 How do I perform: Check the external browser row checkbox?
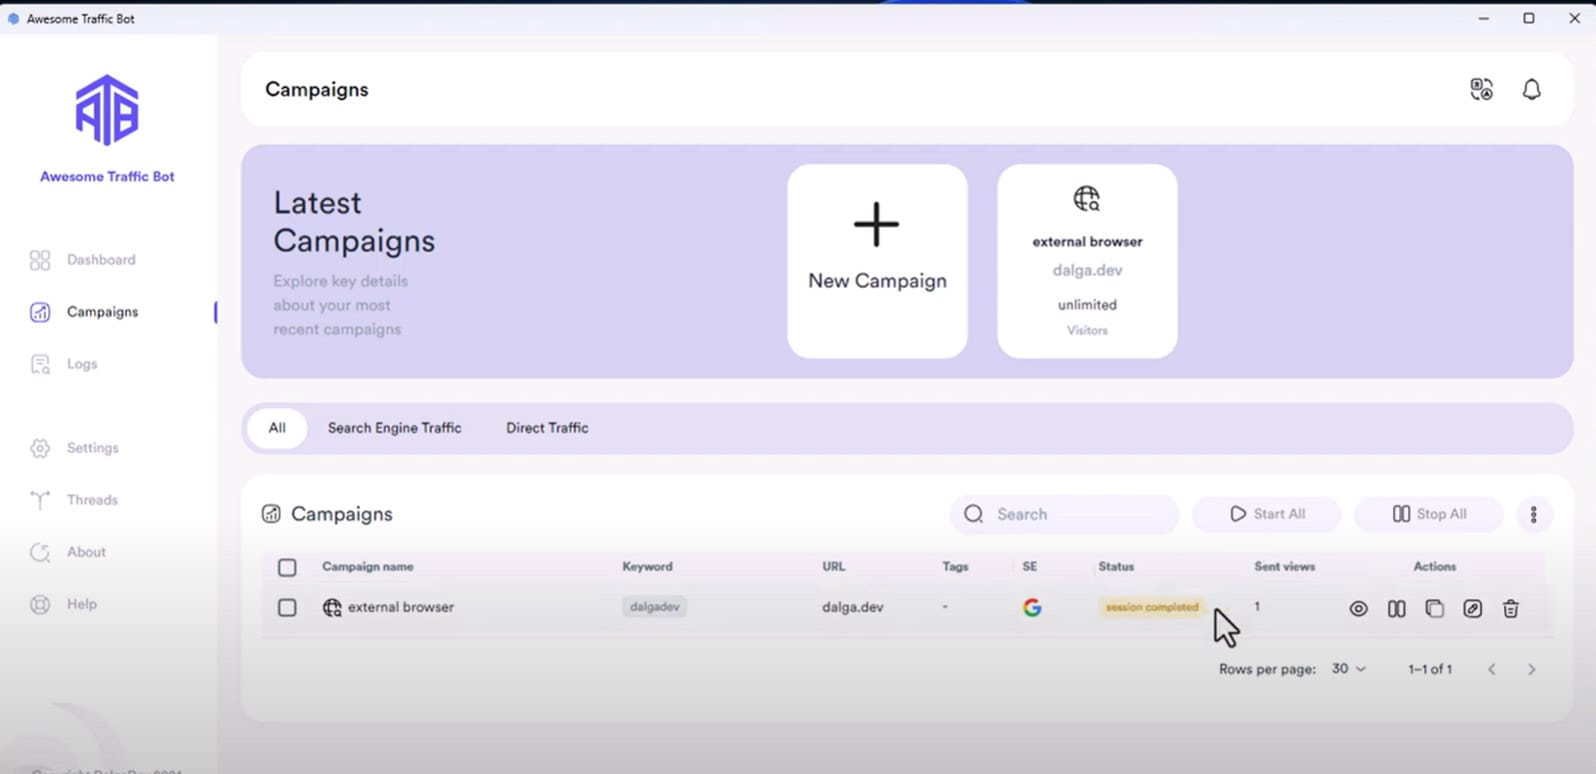click(x=287, y=607)
